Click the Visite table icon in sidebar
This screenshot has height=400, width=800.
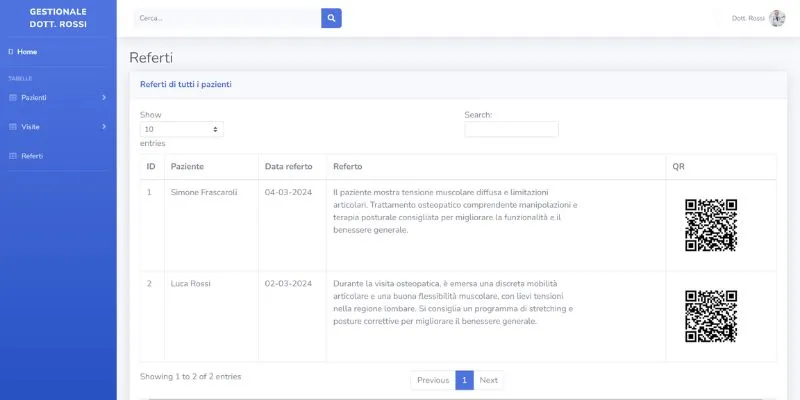pos(12,127)
